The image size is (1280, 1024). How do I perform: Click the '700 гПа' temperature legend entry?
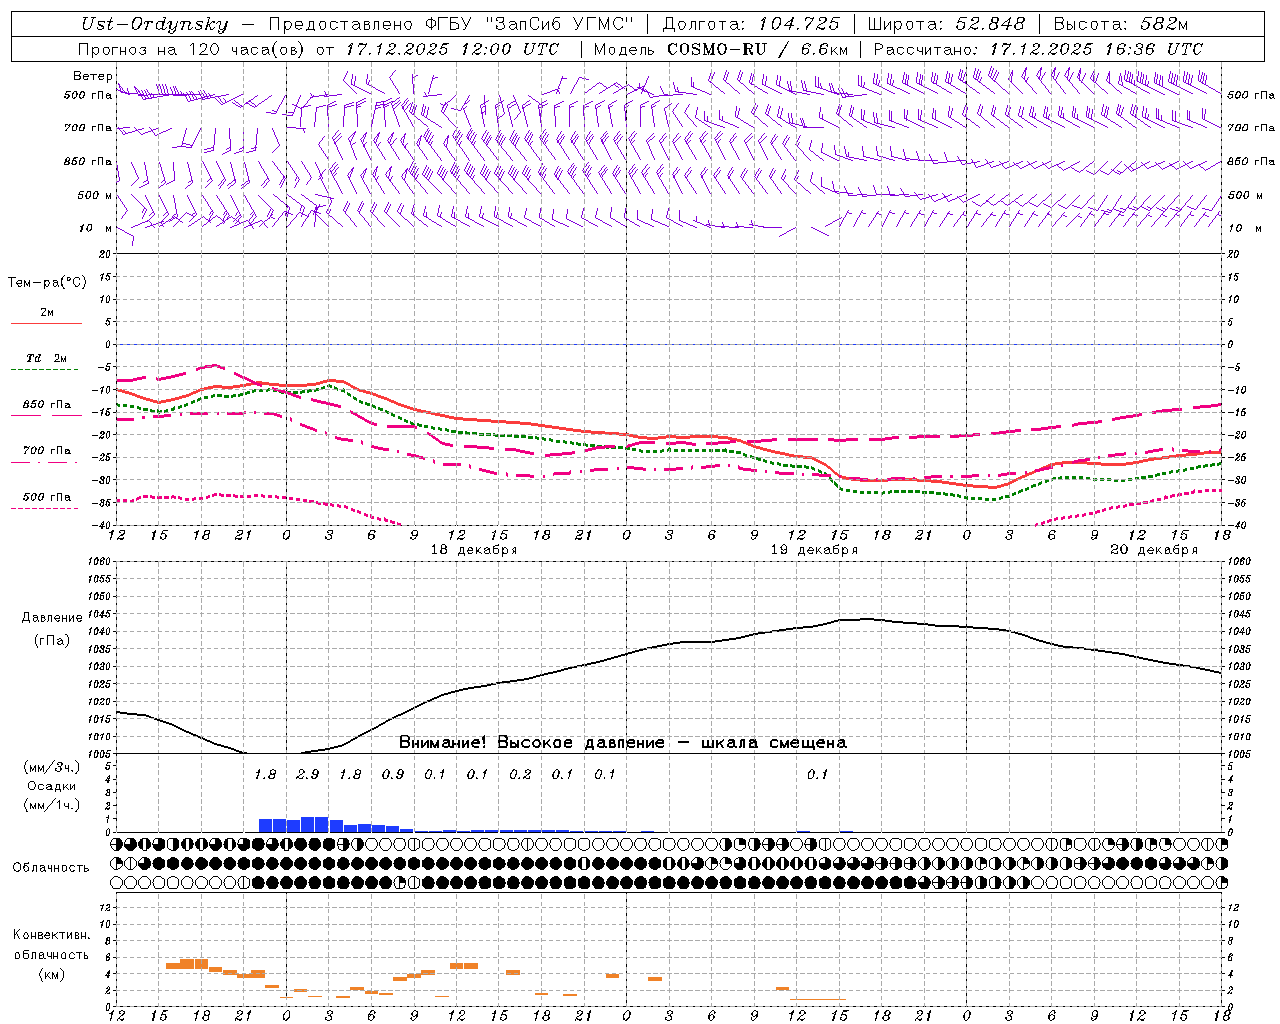click(47, 451)
